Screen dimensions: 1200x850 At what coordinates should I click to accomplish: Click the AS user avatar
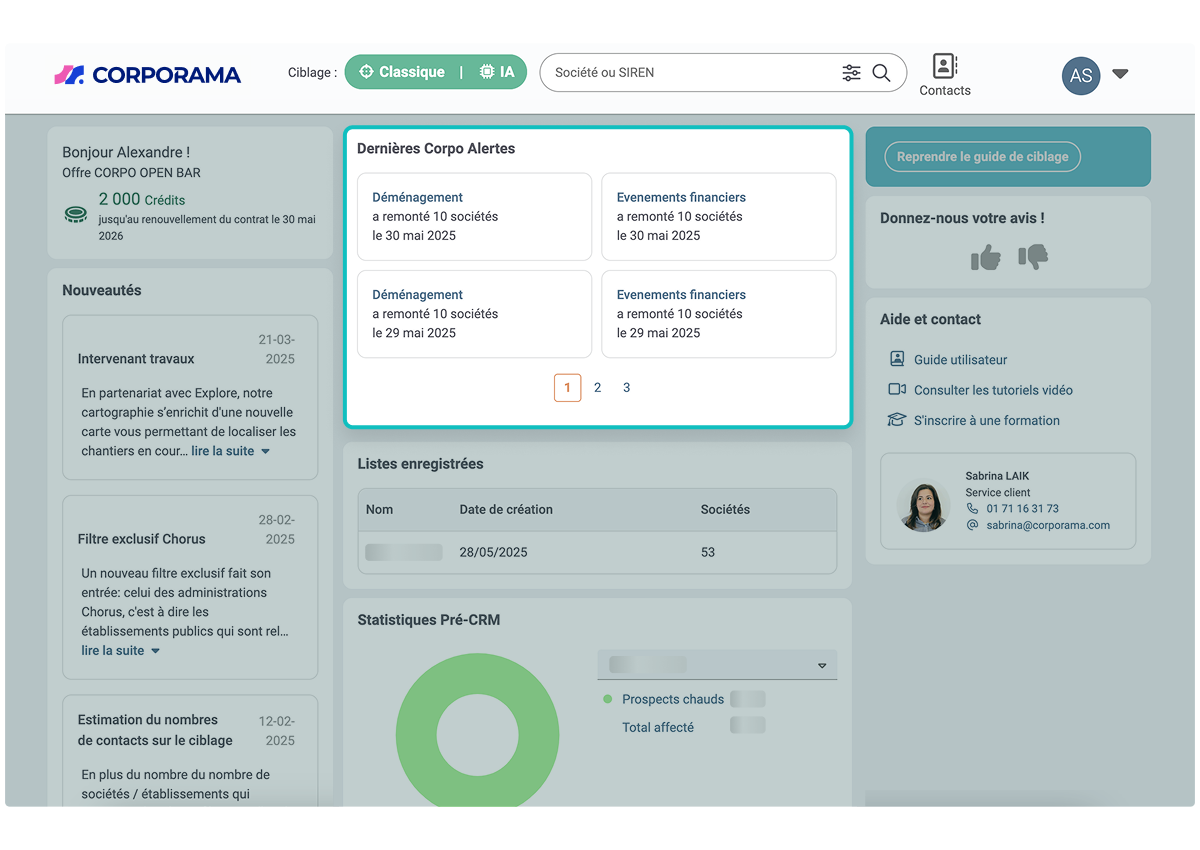point(1081,76)
